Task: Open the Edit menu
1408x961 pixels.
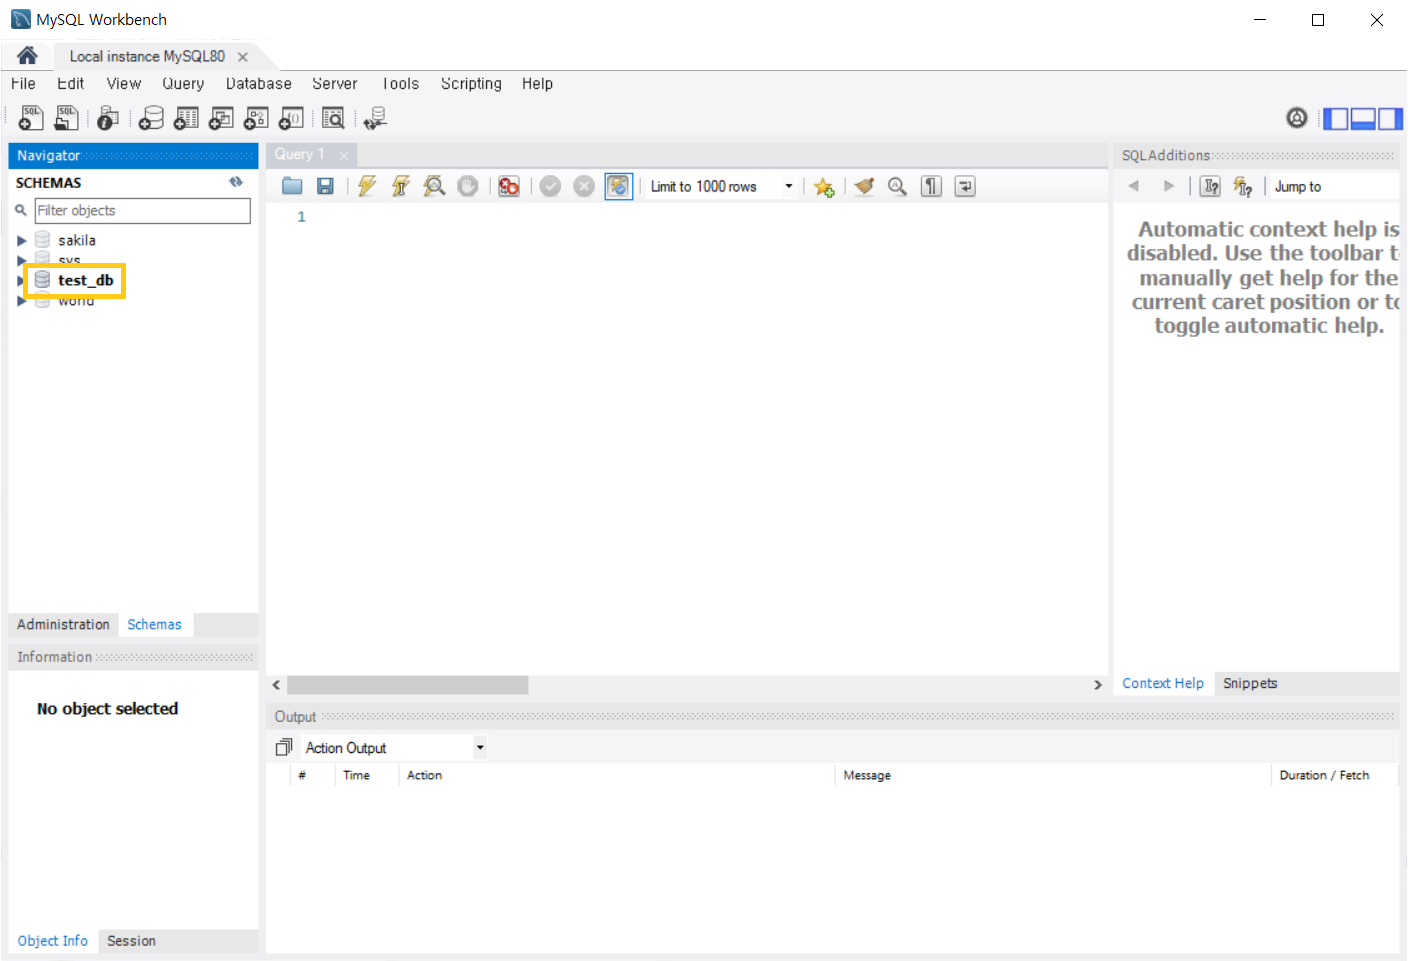Action: (70, 84)
